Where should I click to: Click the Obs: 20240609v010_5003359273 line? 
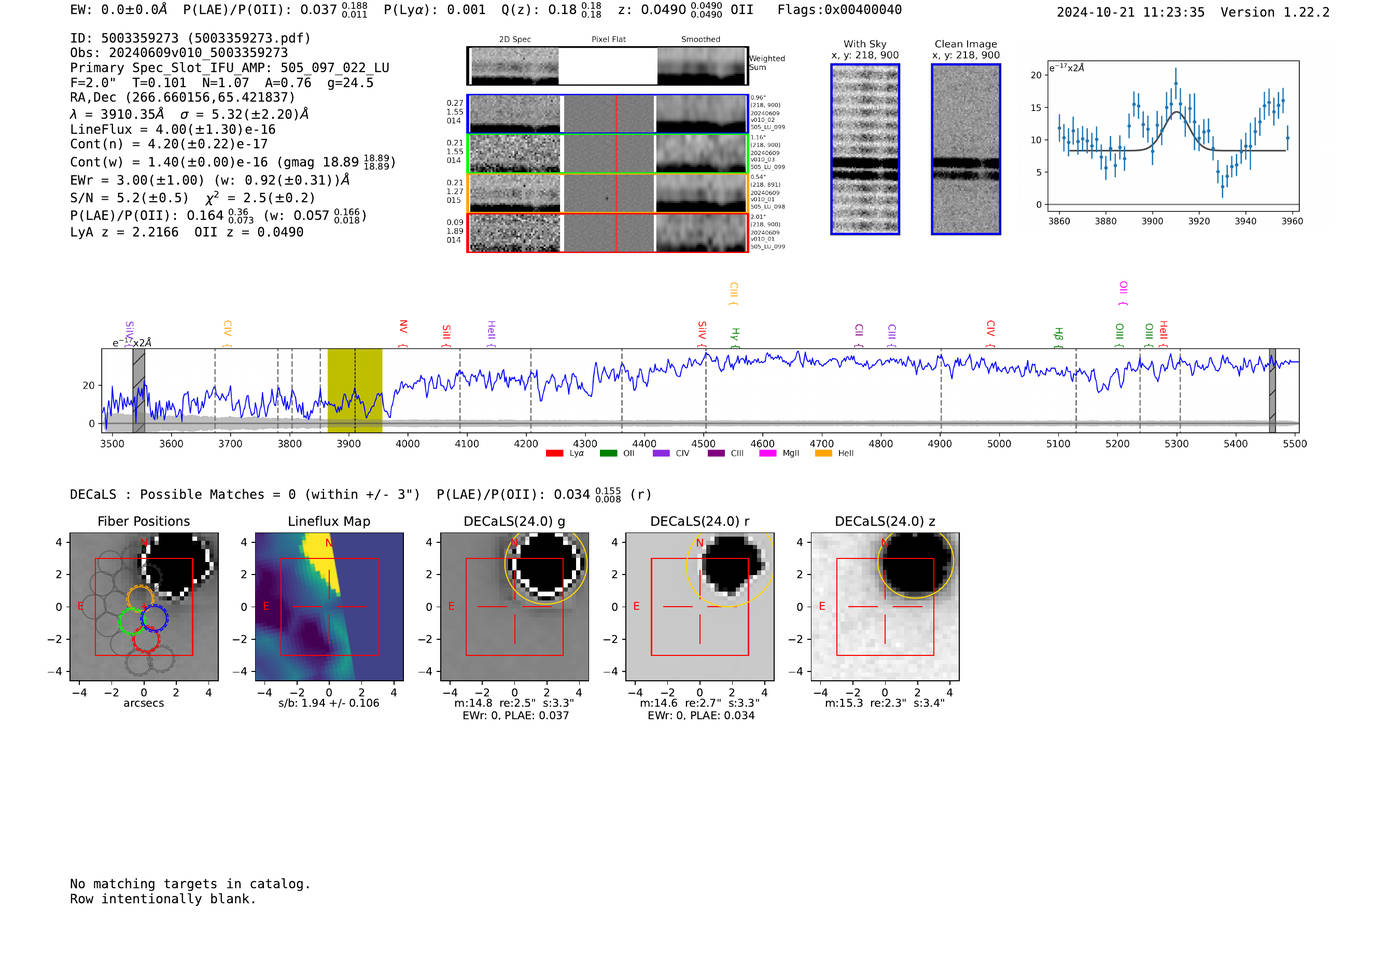coord(179,53)
